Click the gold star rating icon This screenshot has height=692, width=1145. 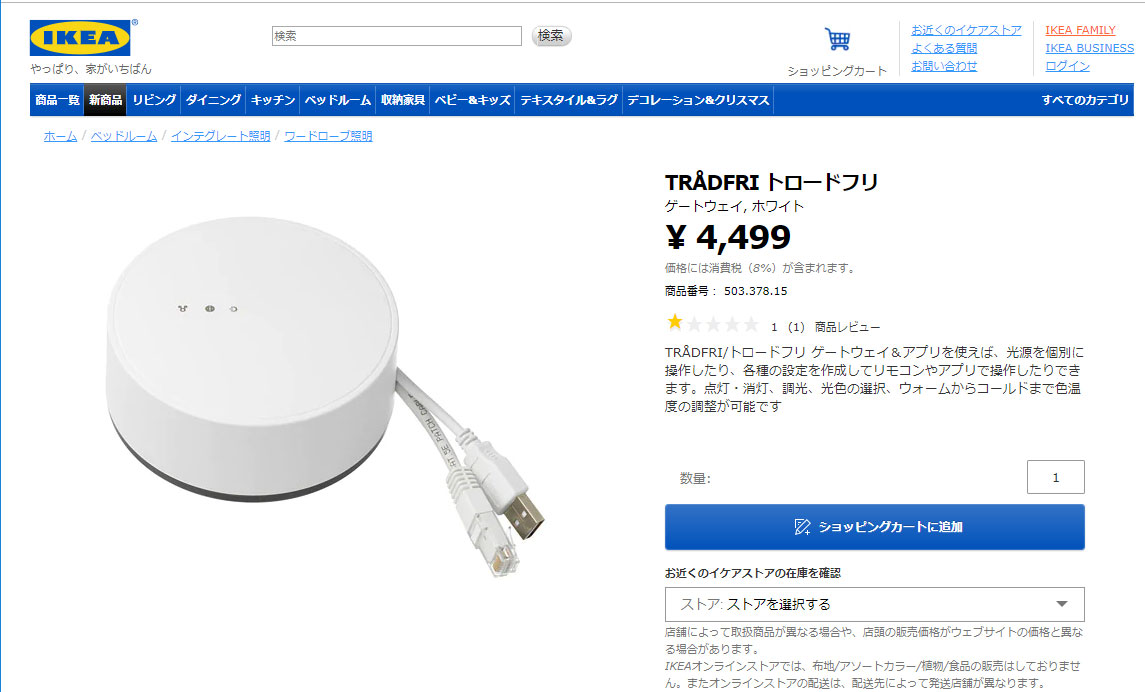[x=675, y=322]
